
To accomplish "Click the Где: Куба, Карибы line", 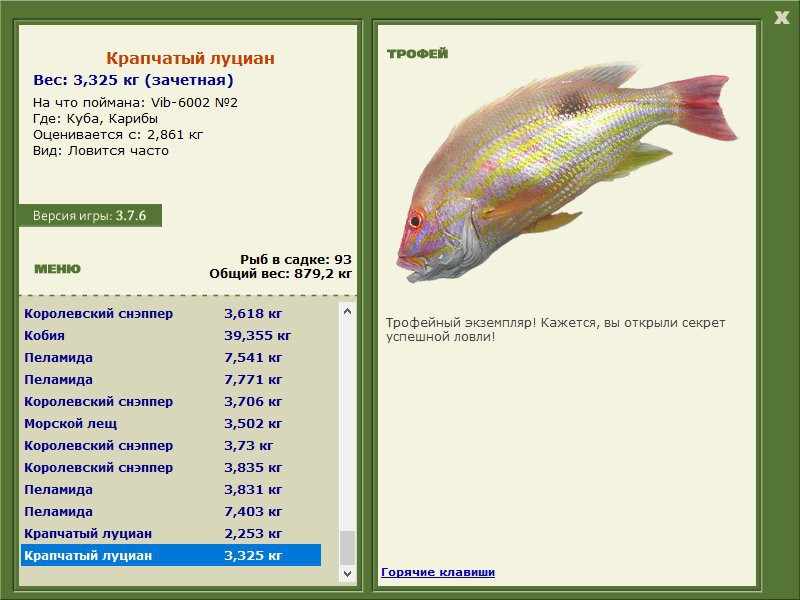I will click(95, 119).
